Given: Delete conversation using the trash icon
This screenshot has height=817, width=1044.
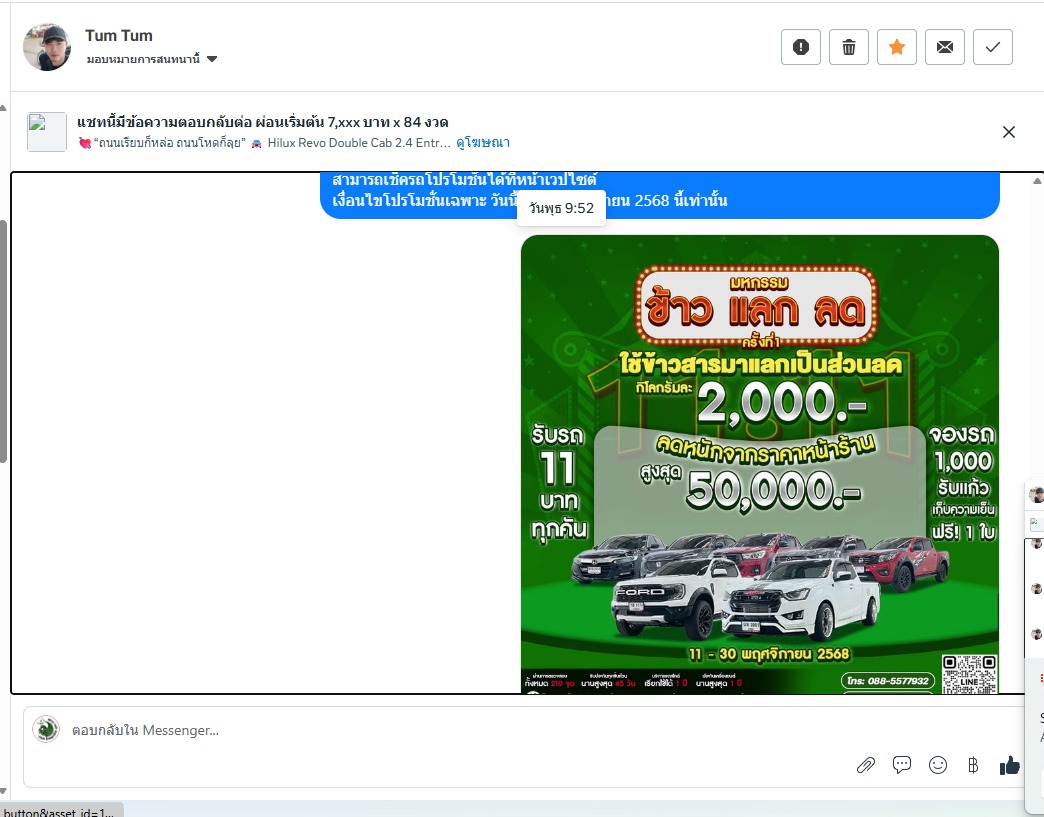Looking at the screenshot, I should 848,47.
